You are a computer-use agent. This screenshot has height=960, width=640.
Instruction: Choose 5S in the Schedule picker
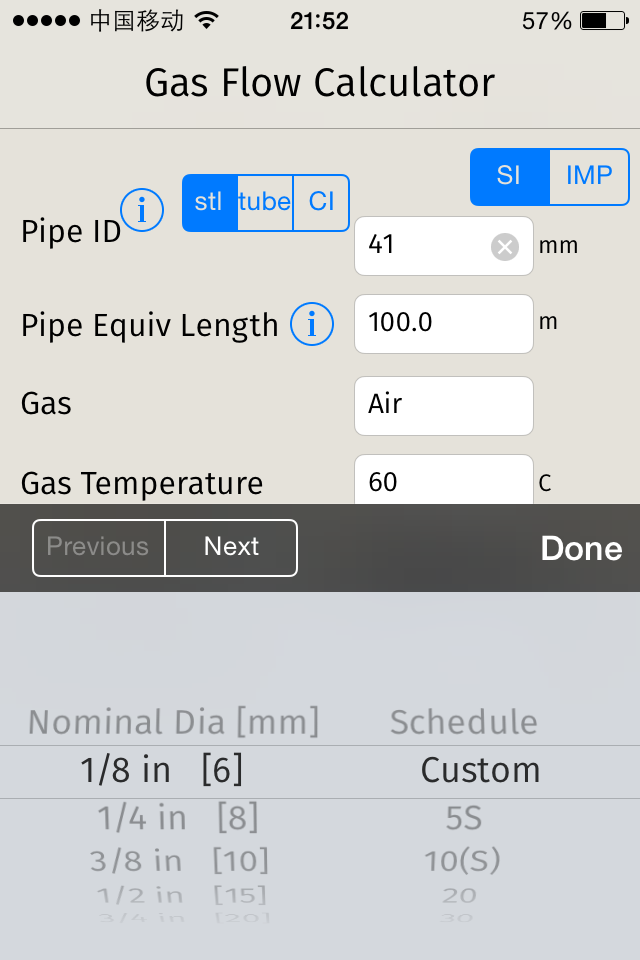pos(464,819)
